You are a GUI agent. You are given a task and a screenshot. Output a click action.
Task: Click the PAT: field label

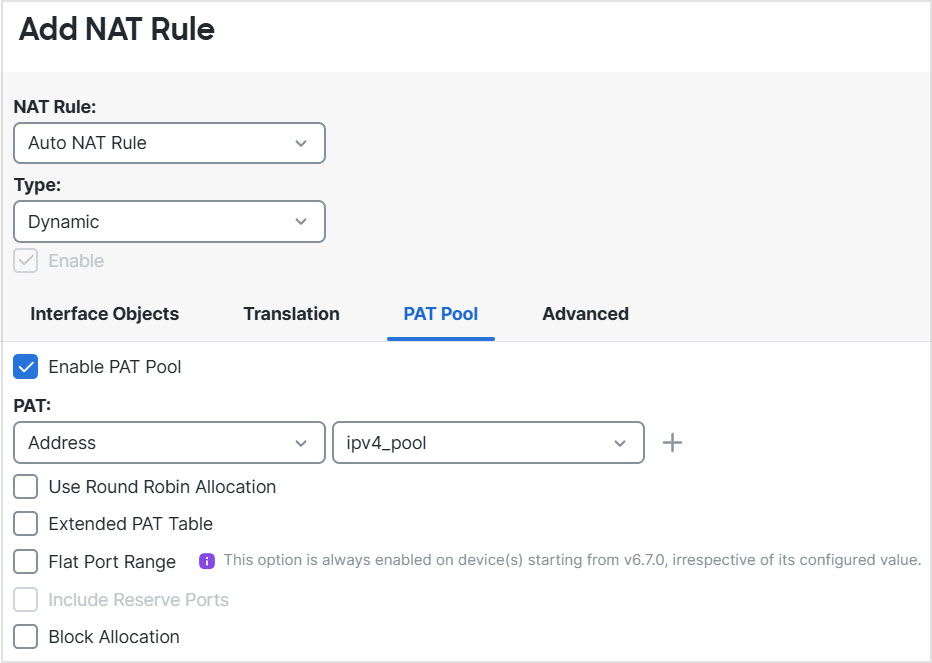32,407
